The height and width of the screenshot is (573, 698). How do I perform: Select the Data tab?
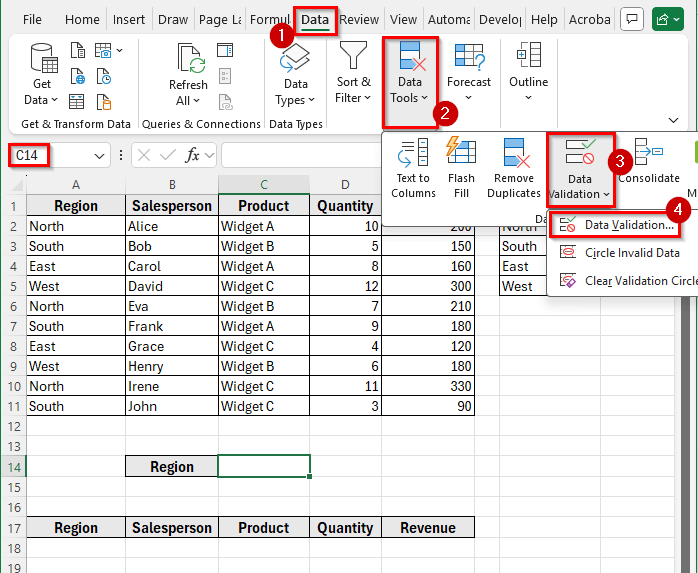315,20
